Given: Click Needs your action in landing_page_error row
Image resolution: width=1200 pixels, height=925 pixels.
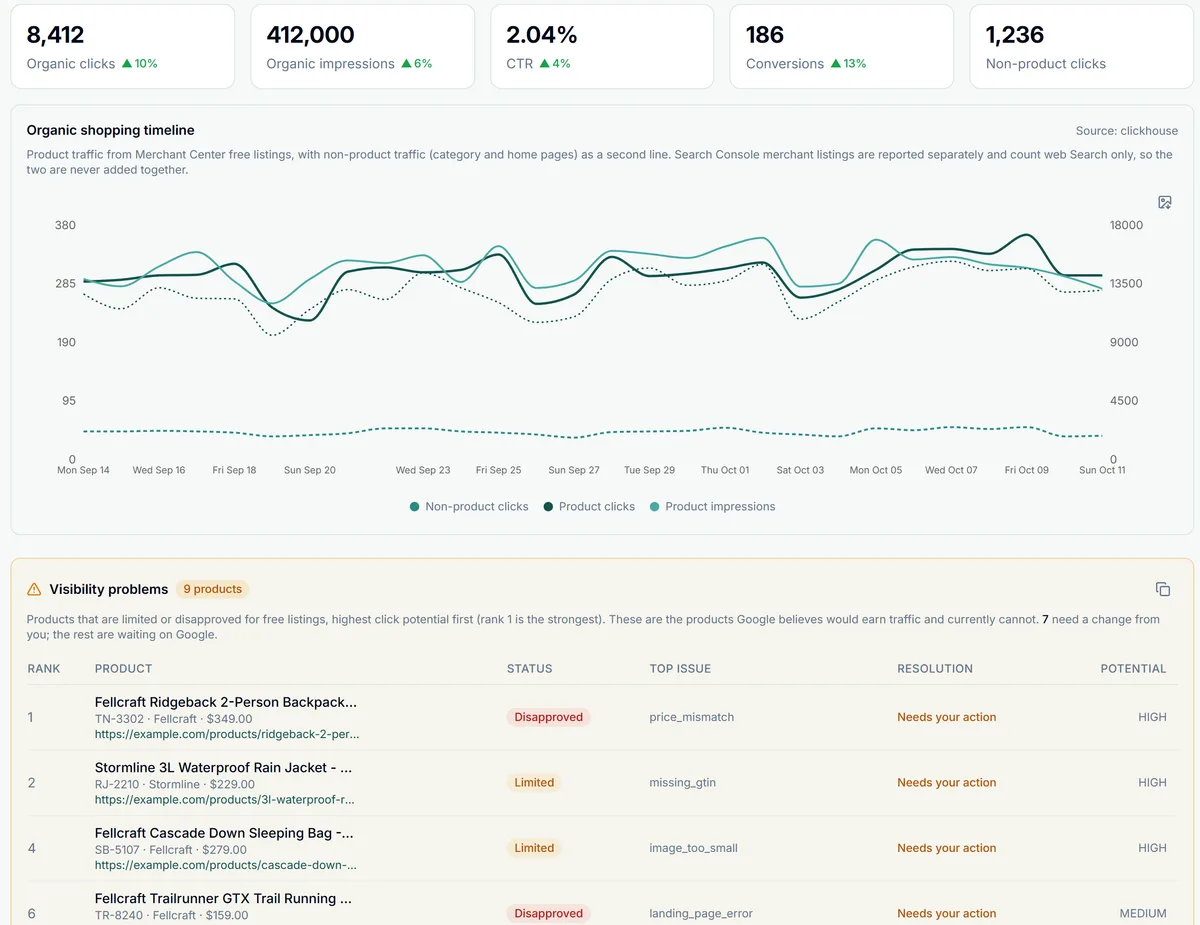Looking at the screenshot, I should [946, 914].
